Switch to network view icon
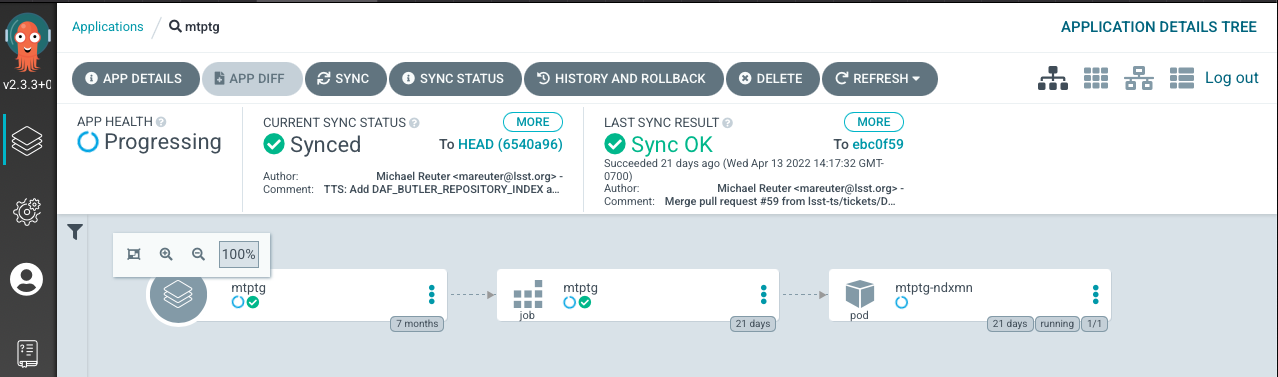Screen dimensions: 1278x377 click(x=1139, y=78)
